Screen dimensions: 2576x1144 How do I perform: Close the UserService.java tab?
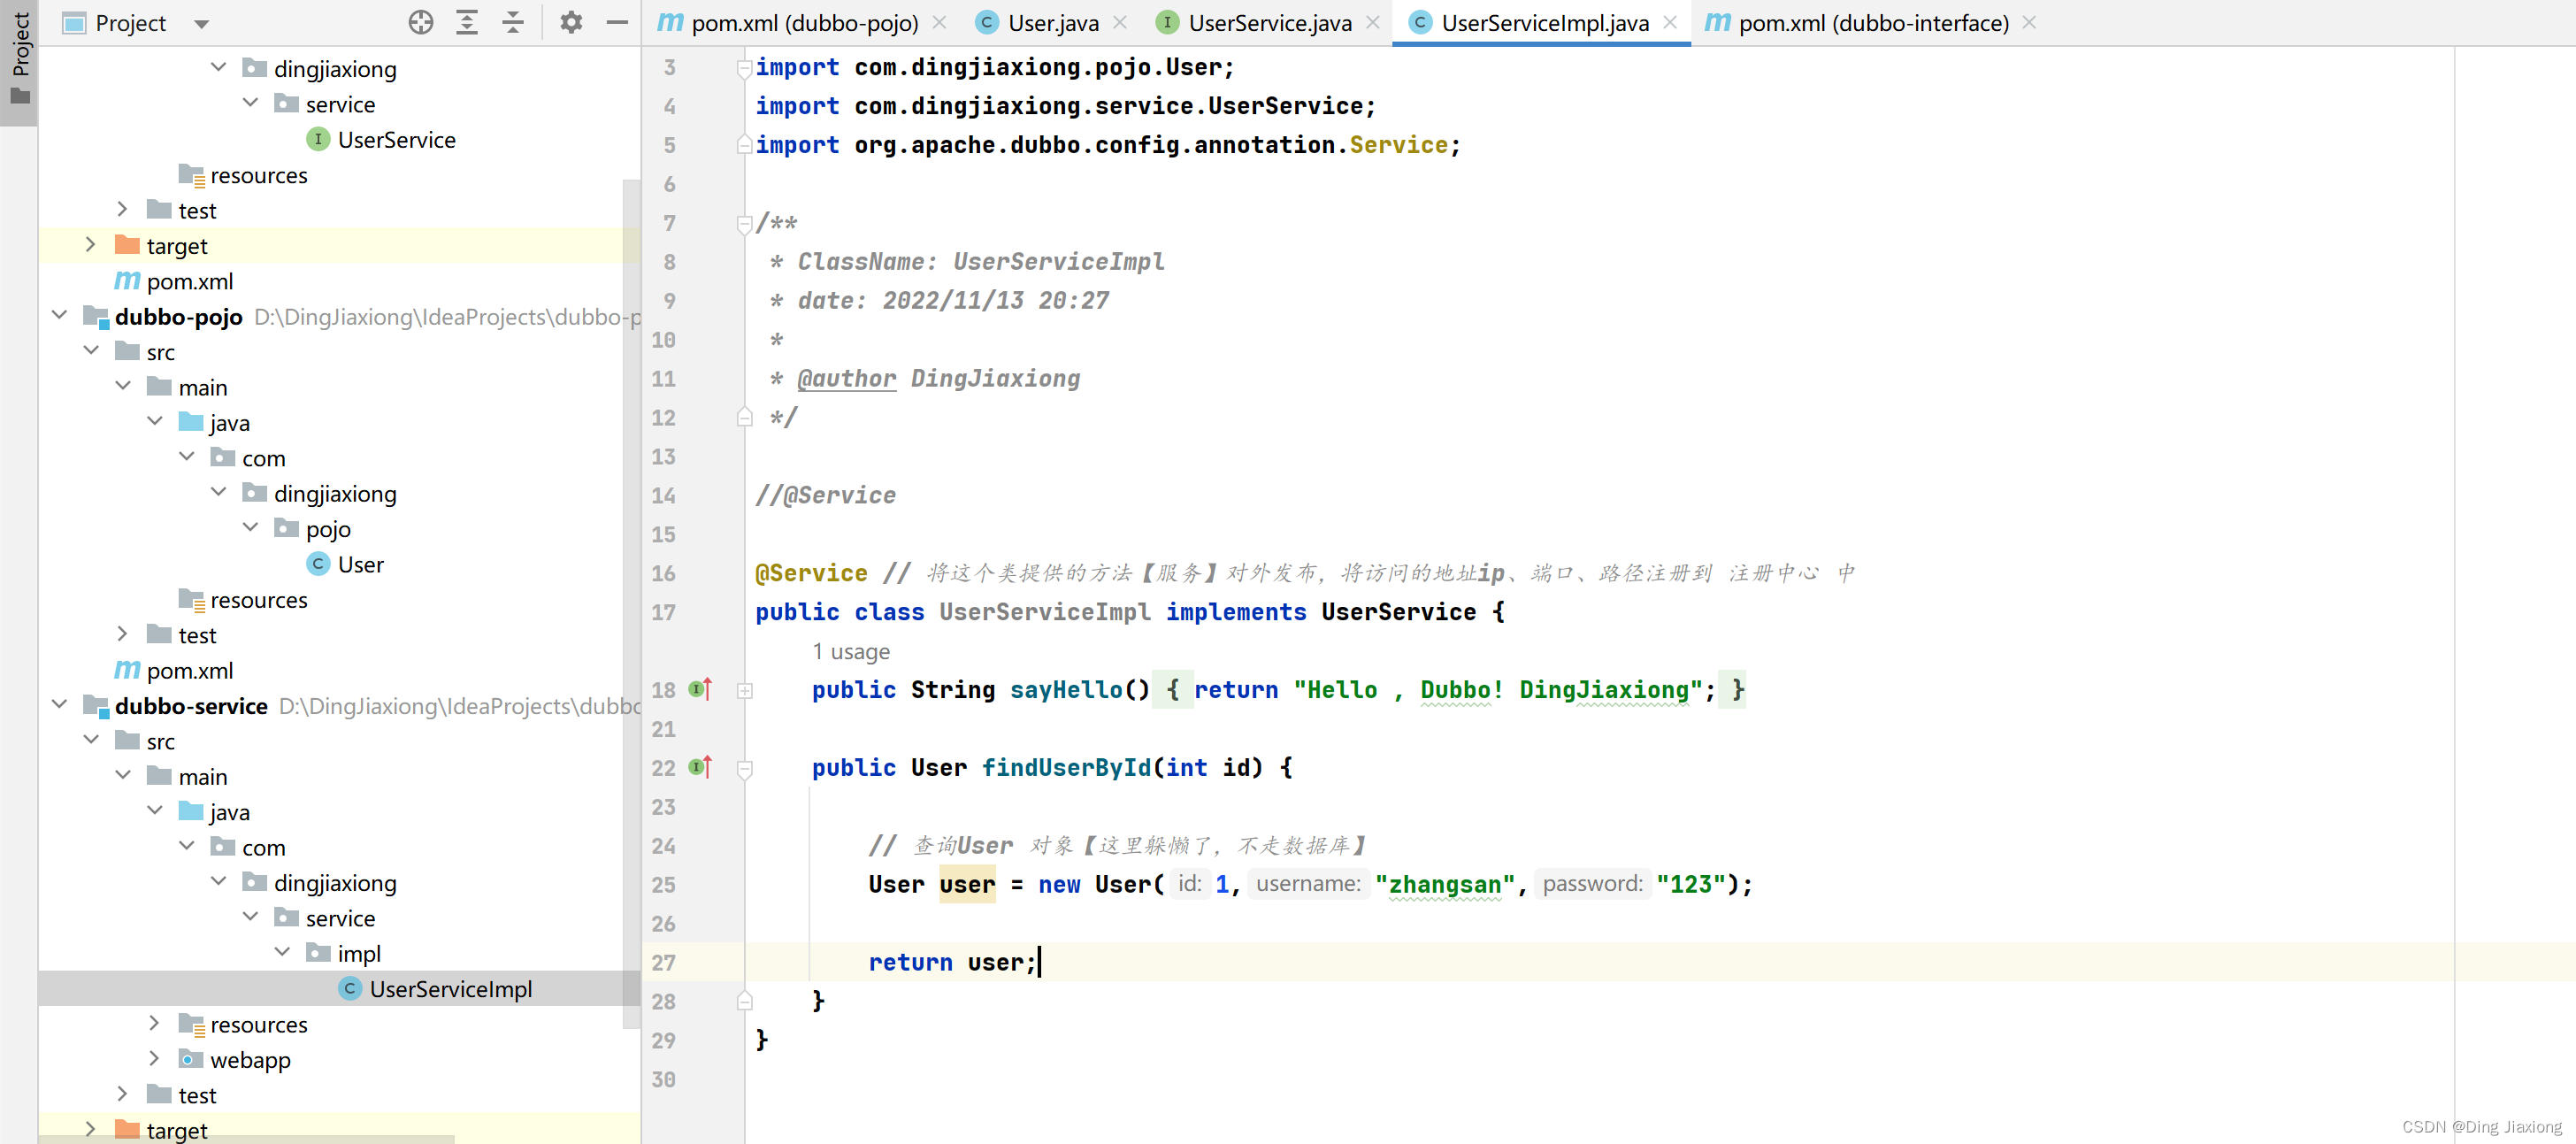tap(1373, 22)
